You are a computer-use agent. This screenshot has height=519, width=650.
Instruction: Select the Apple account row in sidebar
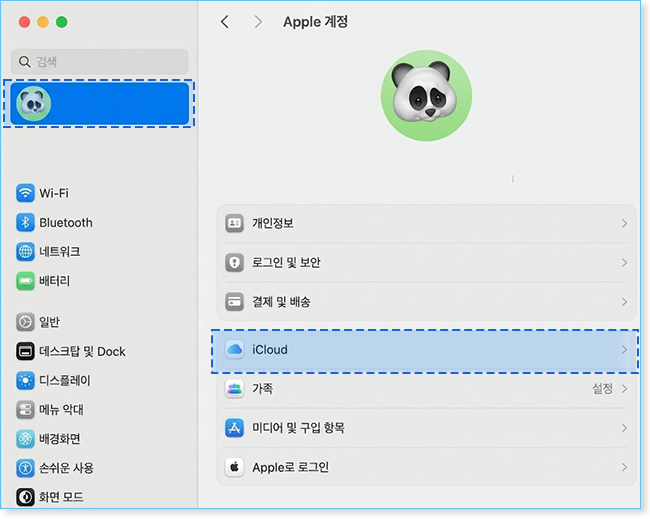[99, 103]
